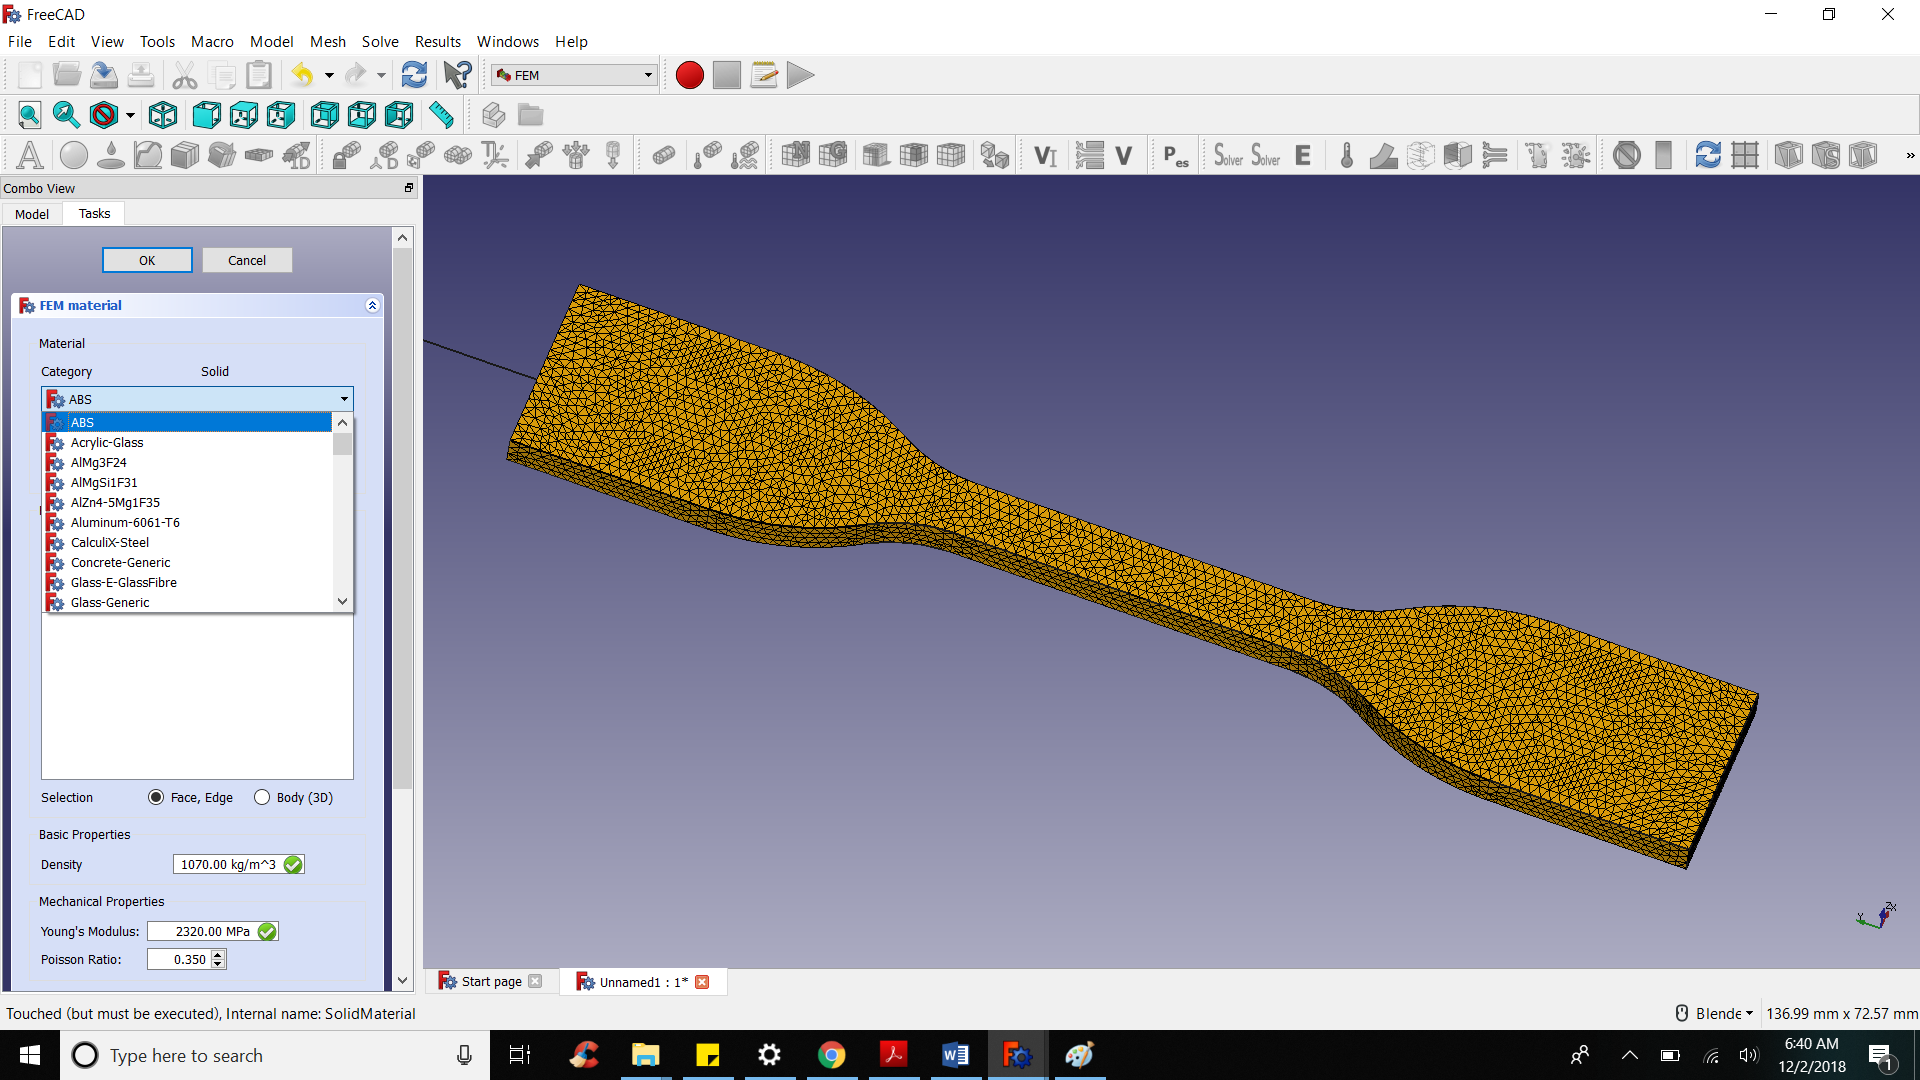Viewport: 1920px width, 1080px height.
Task: Open the Solve menu
Action: (379, 41)
